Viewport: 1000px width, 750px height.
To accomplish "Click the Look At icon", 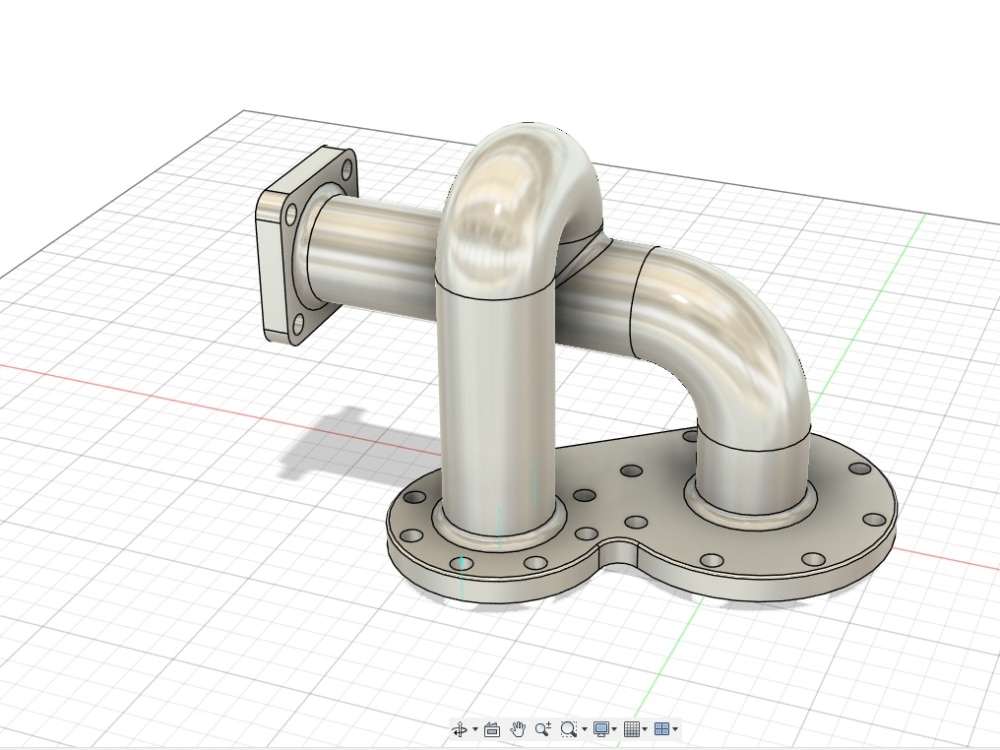I will coord(492,729).
